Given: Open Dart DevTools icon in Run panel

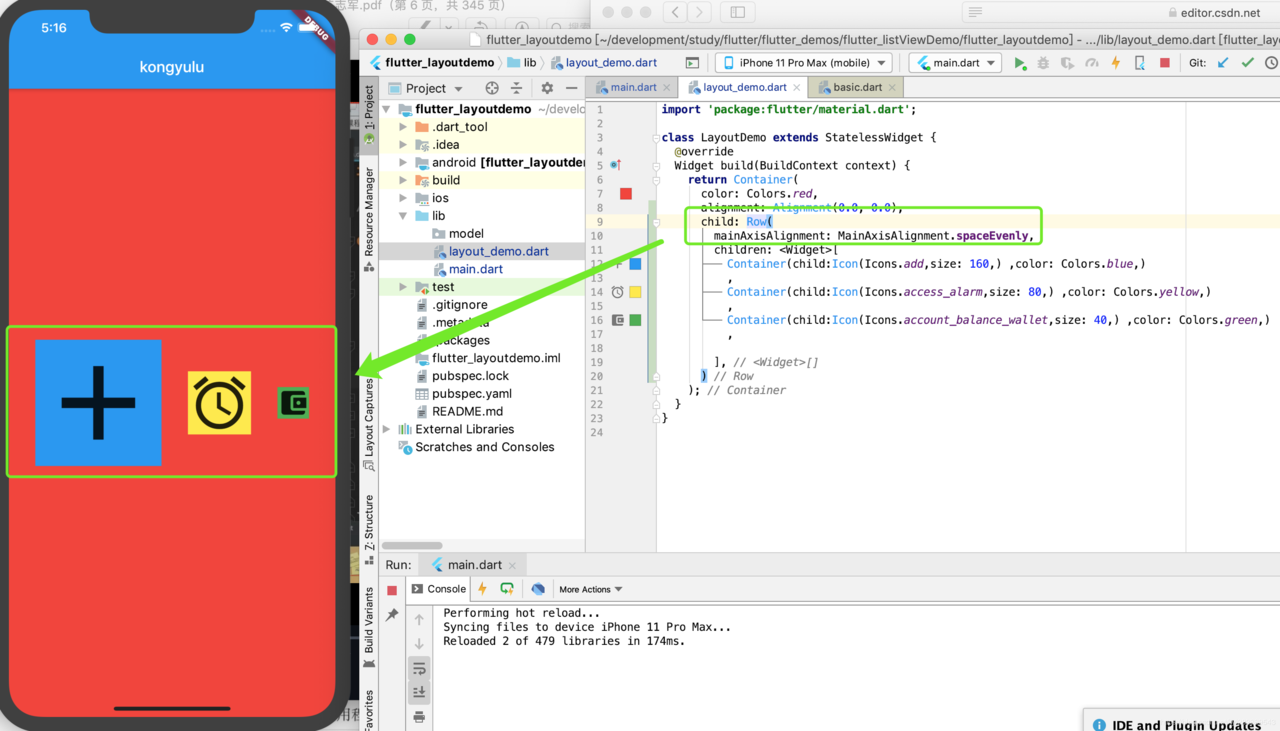Looking at the screenshot, I should (538, 589).
